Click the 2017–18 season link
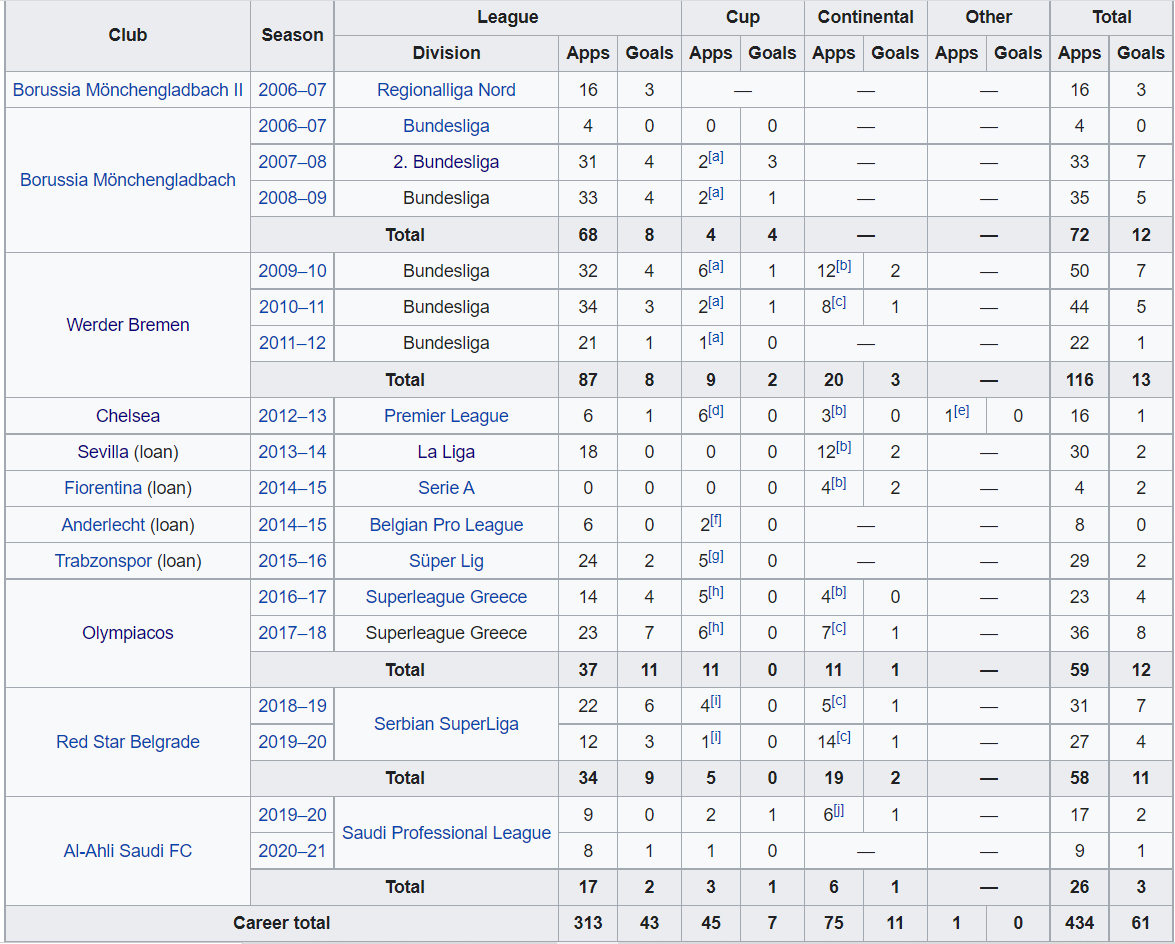This screenshot has height=944, width=1175. pos(292,633)
